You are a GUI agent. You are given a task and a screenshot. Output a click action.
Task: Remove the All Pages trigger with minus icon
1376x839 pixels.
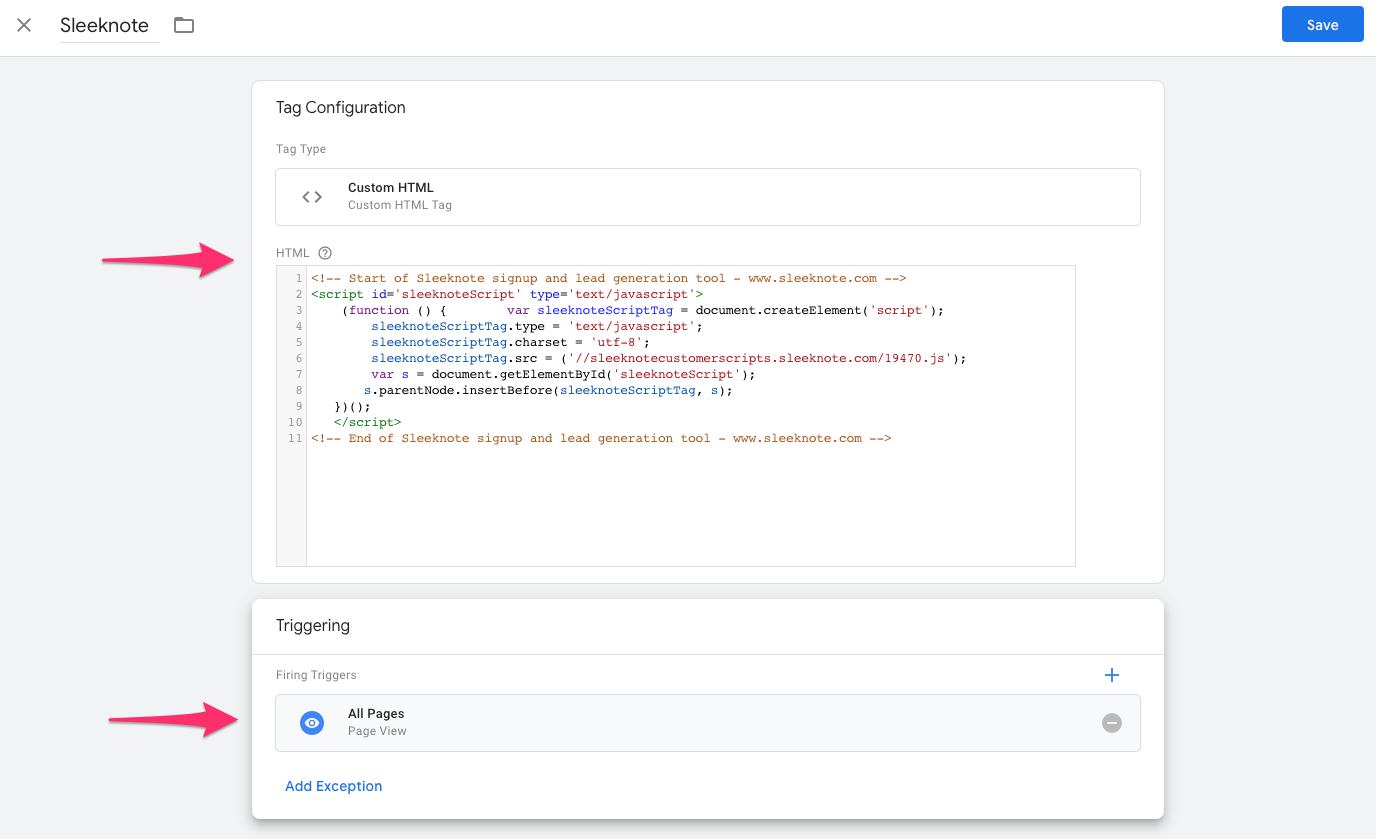(1111, 723)
